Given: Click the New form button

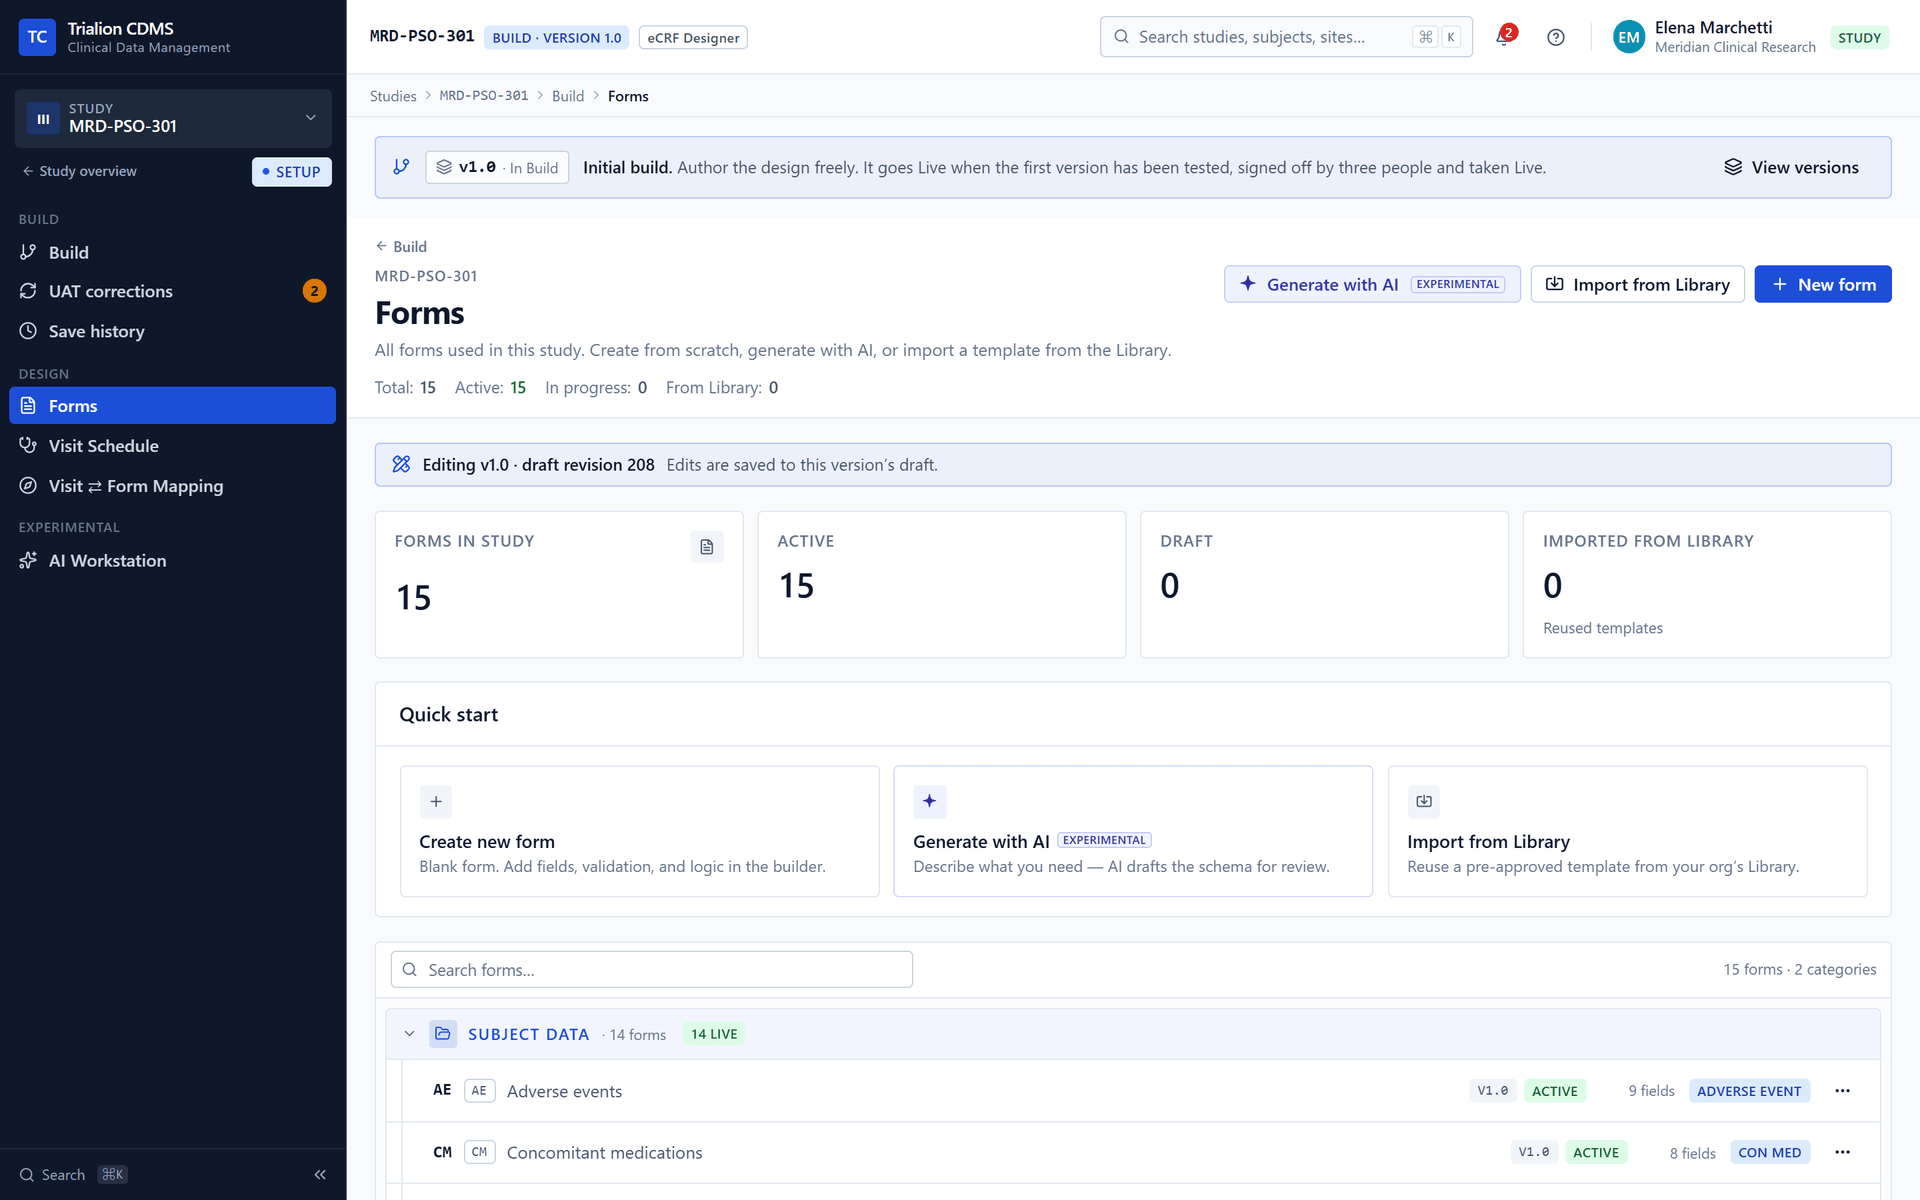Looking at the screenshot, I should 1822,284.
